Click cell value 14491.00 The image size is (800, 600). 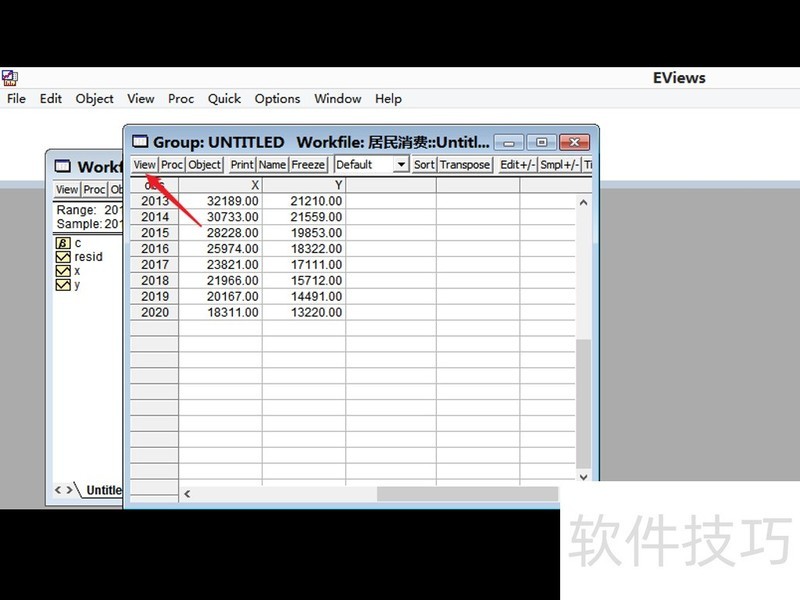pyautogui.click(x=304, y=296)
